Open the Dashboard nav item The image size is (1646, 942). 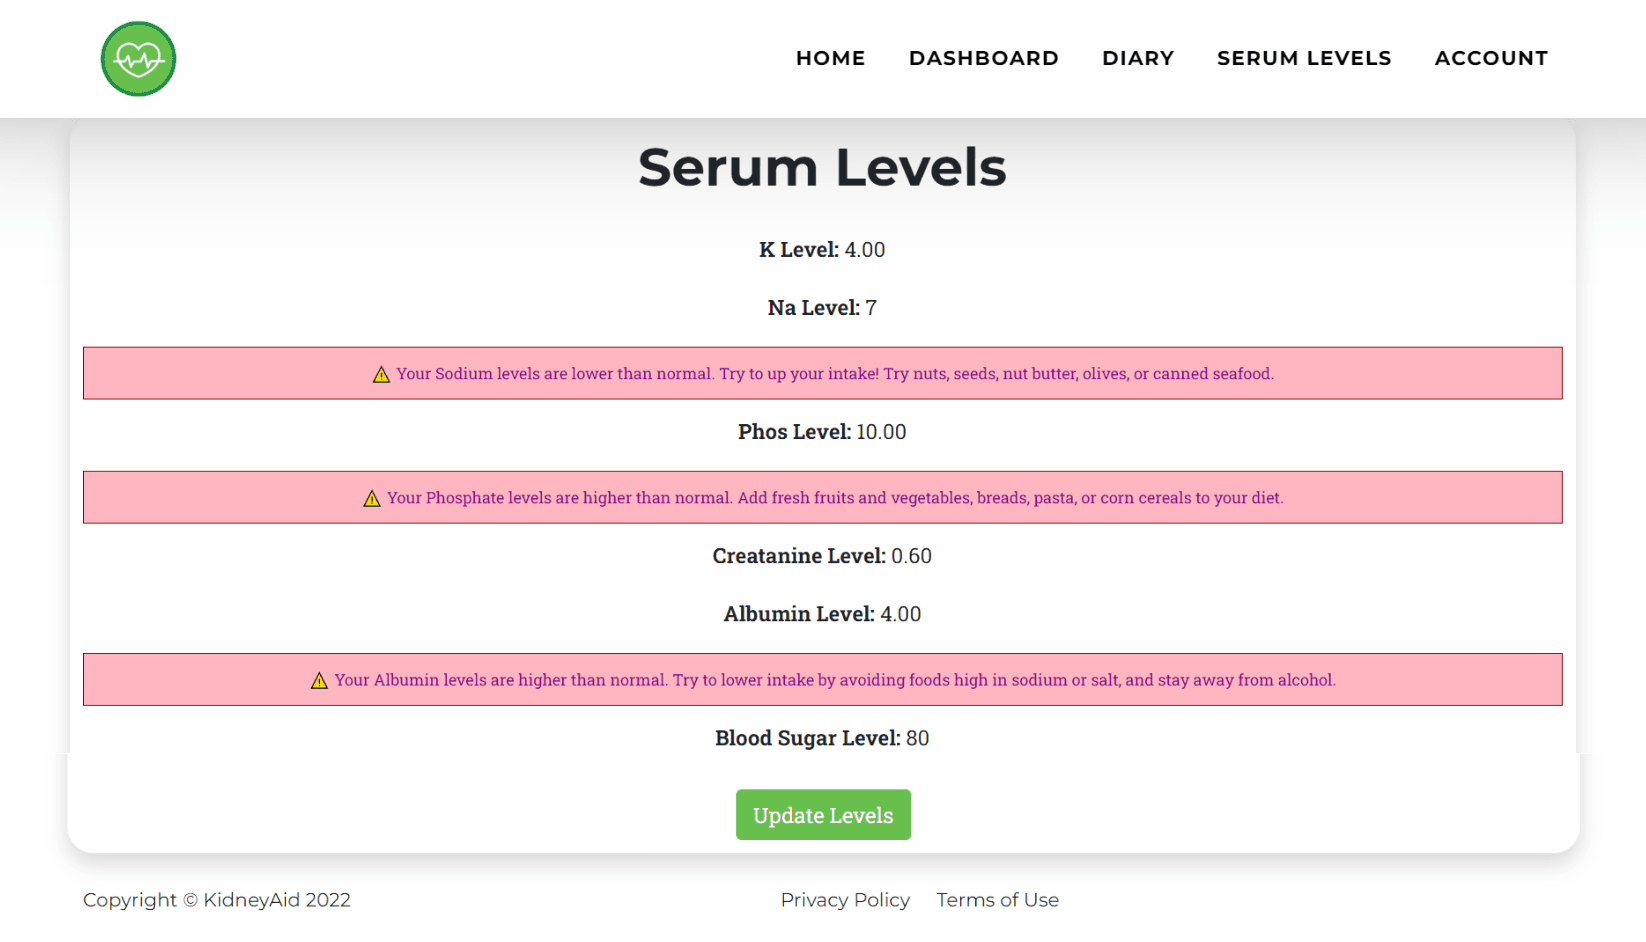click(983, 58)
